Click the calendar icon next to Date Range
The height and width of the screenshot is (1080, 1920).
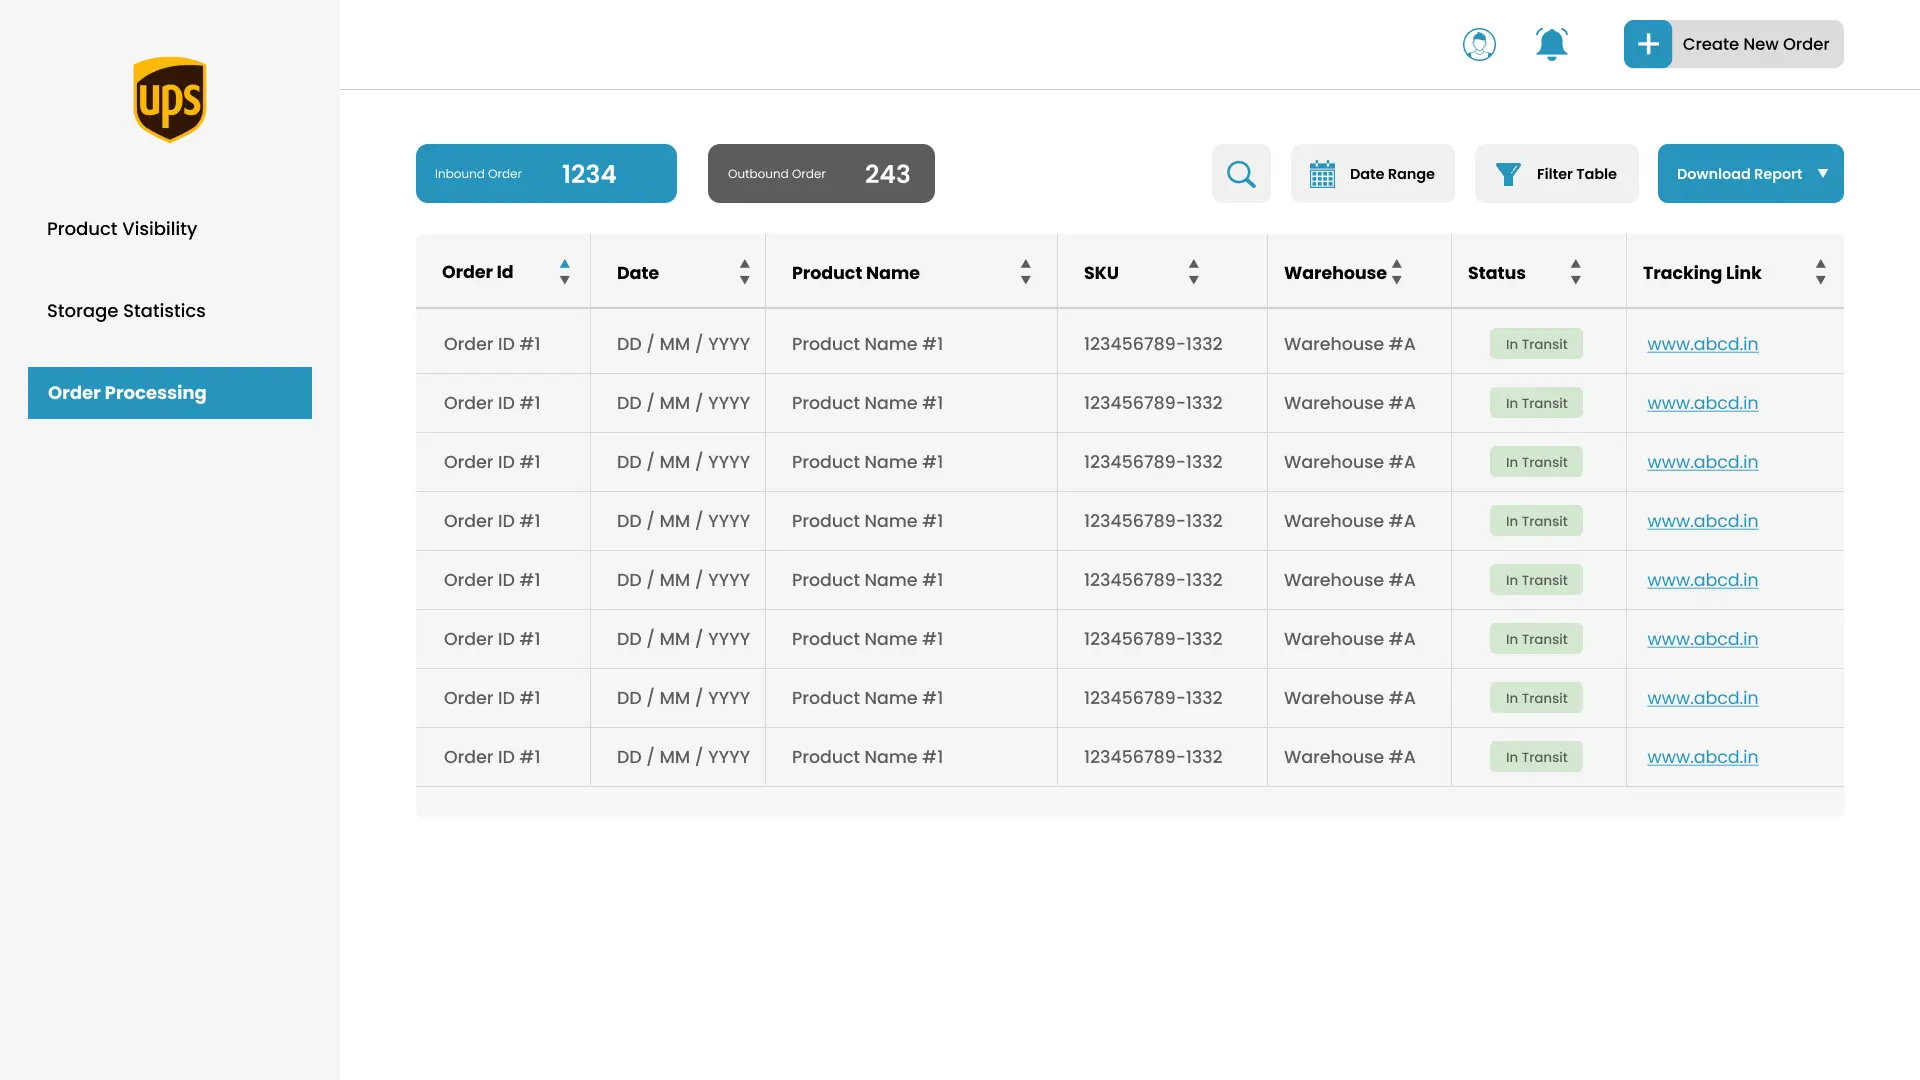tap(1322, 173)
